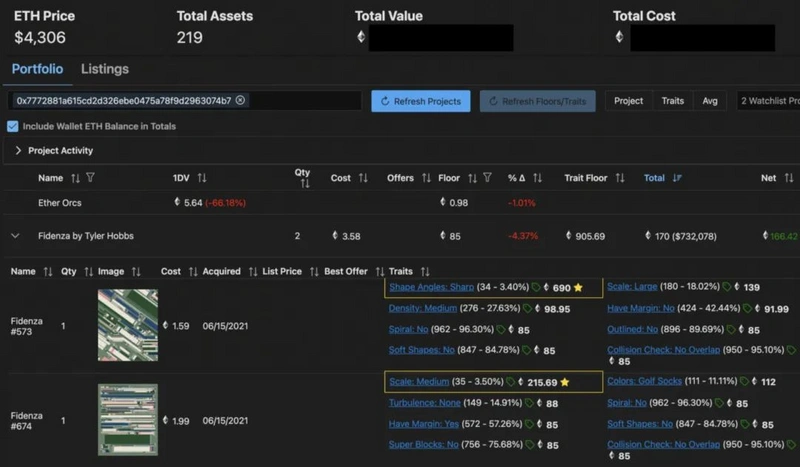
Task: Click the Refresh Projects button
Action: pos(421,101)
